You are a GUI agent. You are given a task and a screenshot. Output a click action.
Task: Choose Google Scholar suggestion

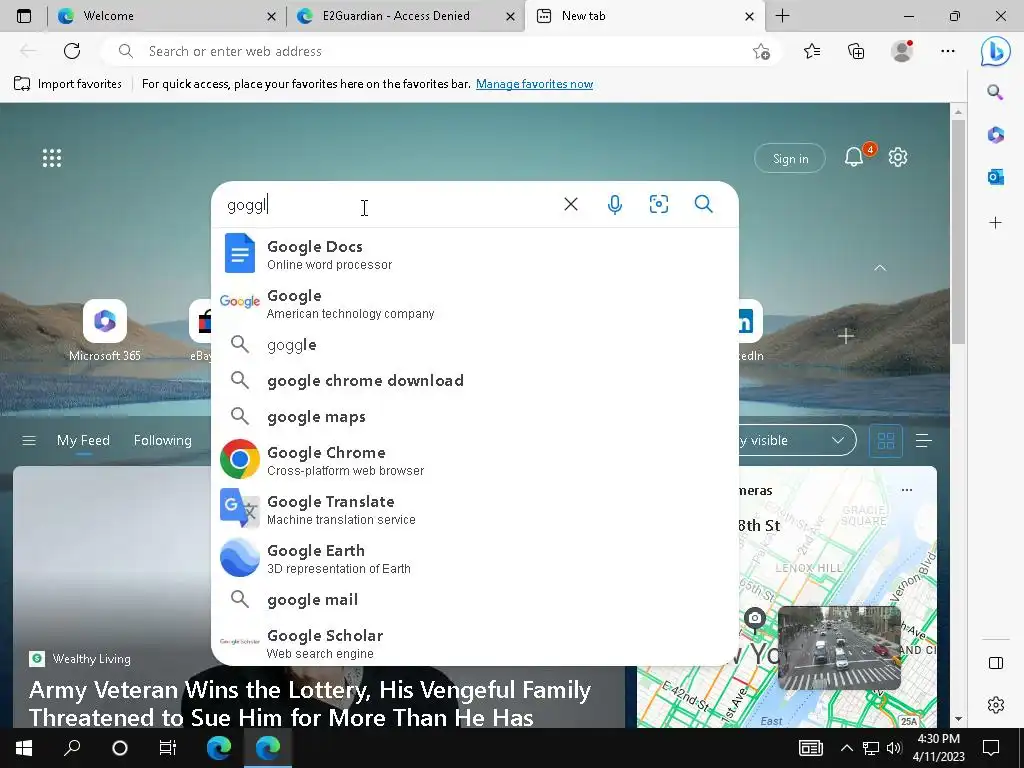[475, 643]
